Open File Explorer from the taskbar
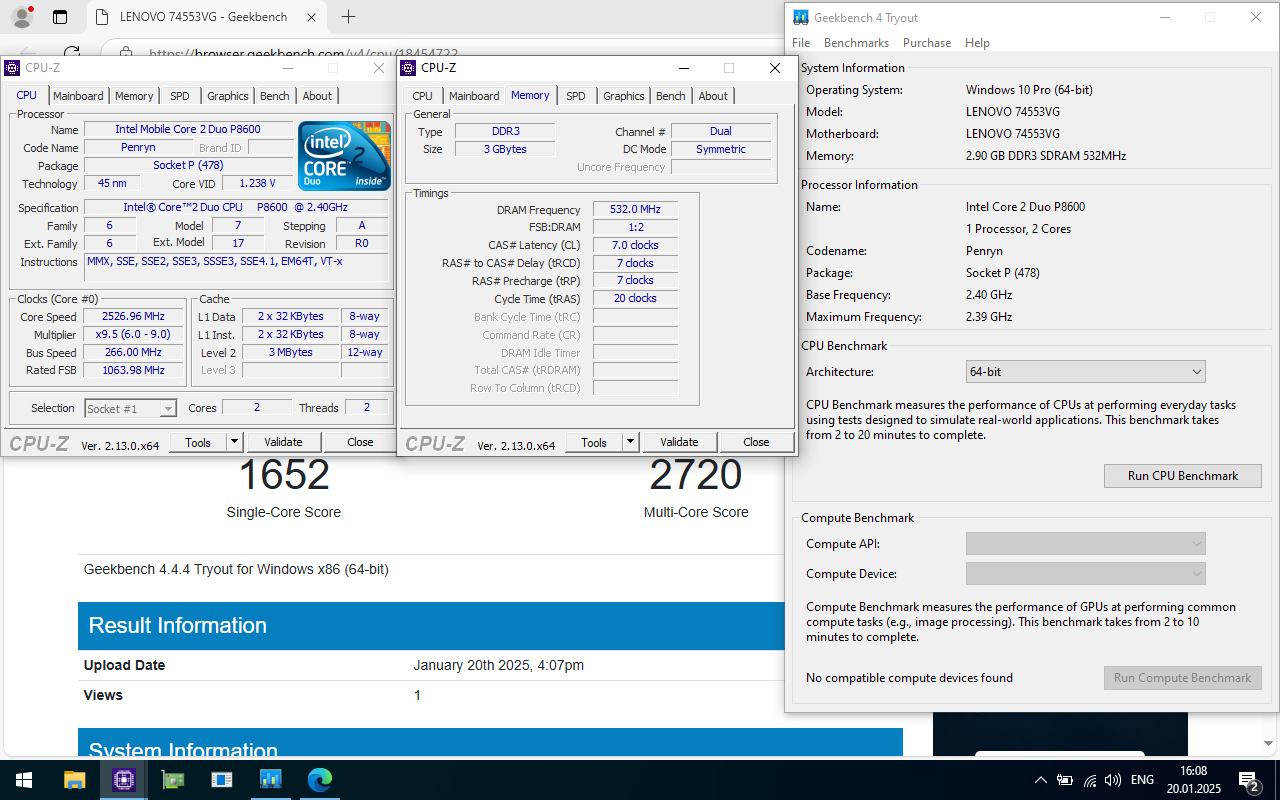Screen dimensions: 1280x800 (x=74, y=780)
